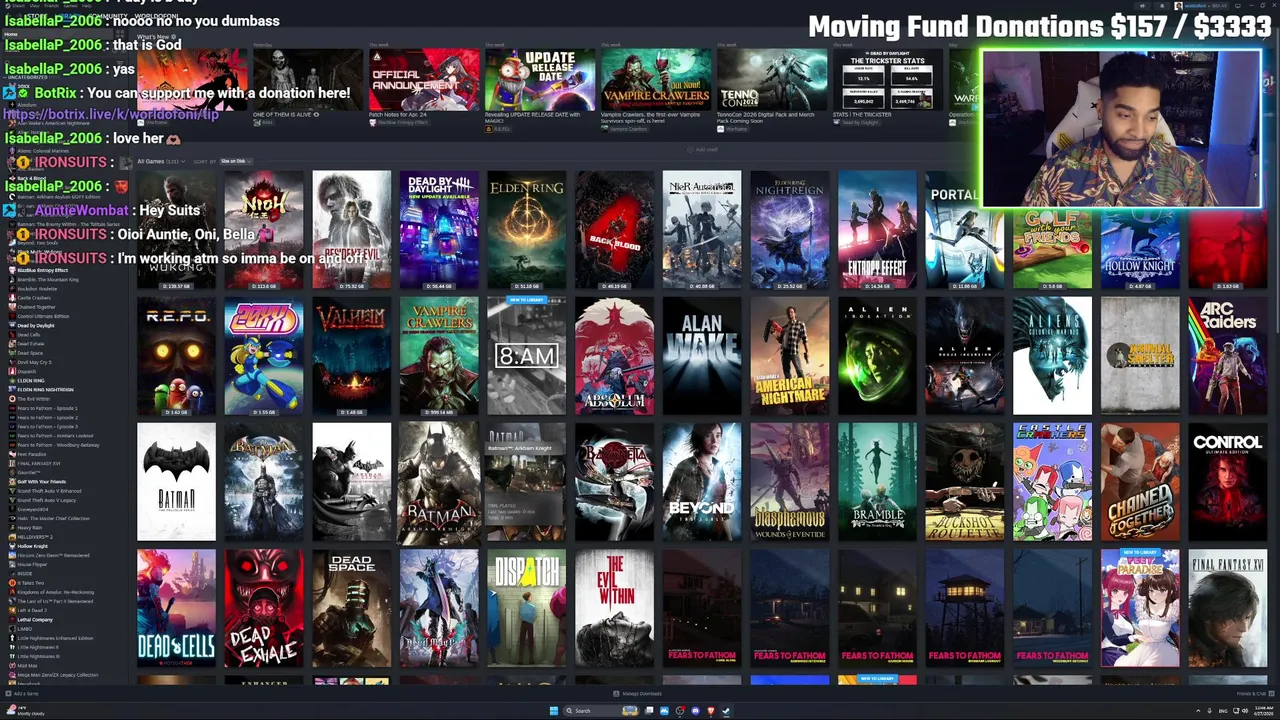Open the R.E.P.O. game cover
This screenshot has width=1280, height=720.
click(x=176, y=356)
